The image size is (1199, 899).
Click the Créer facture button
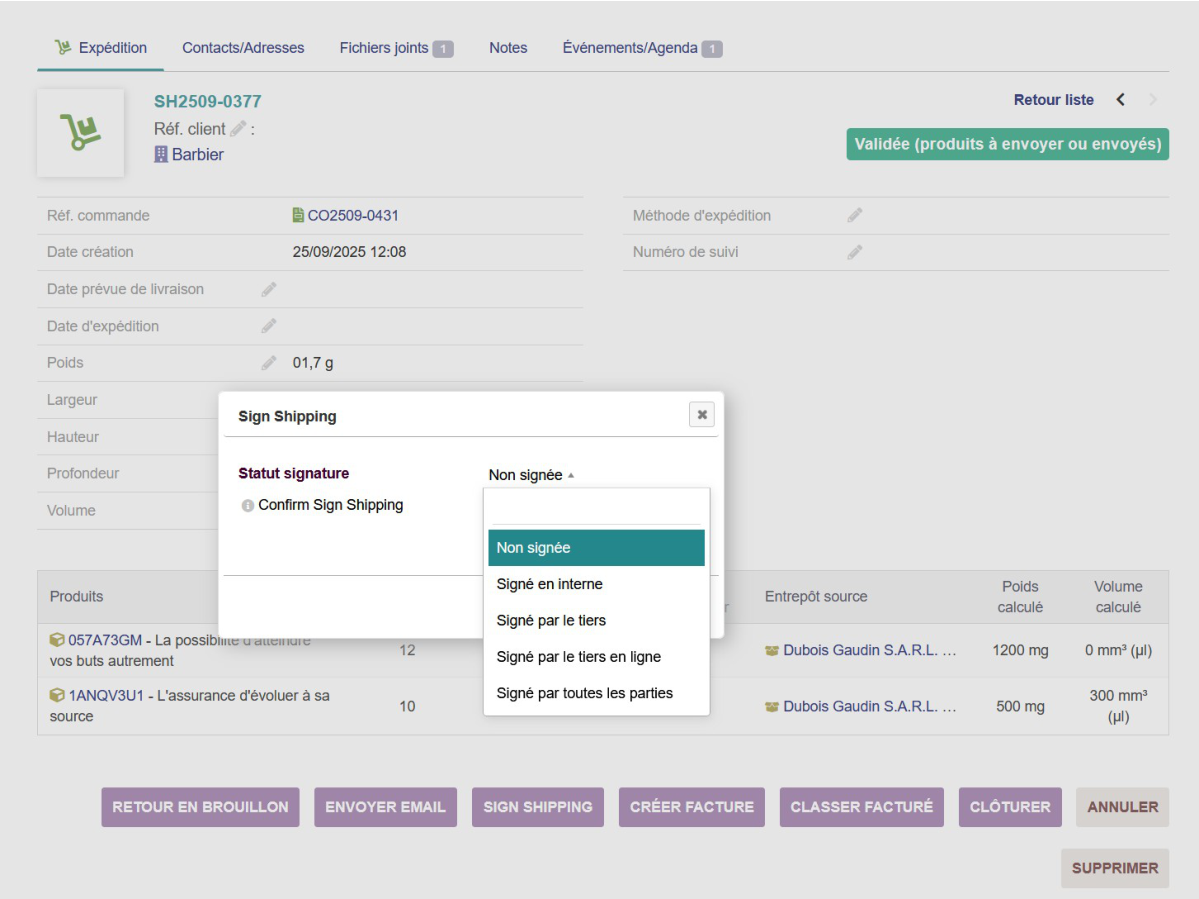click(692, 807)
